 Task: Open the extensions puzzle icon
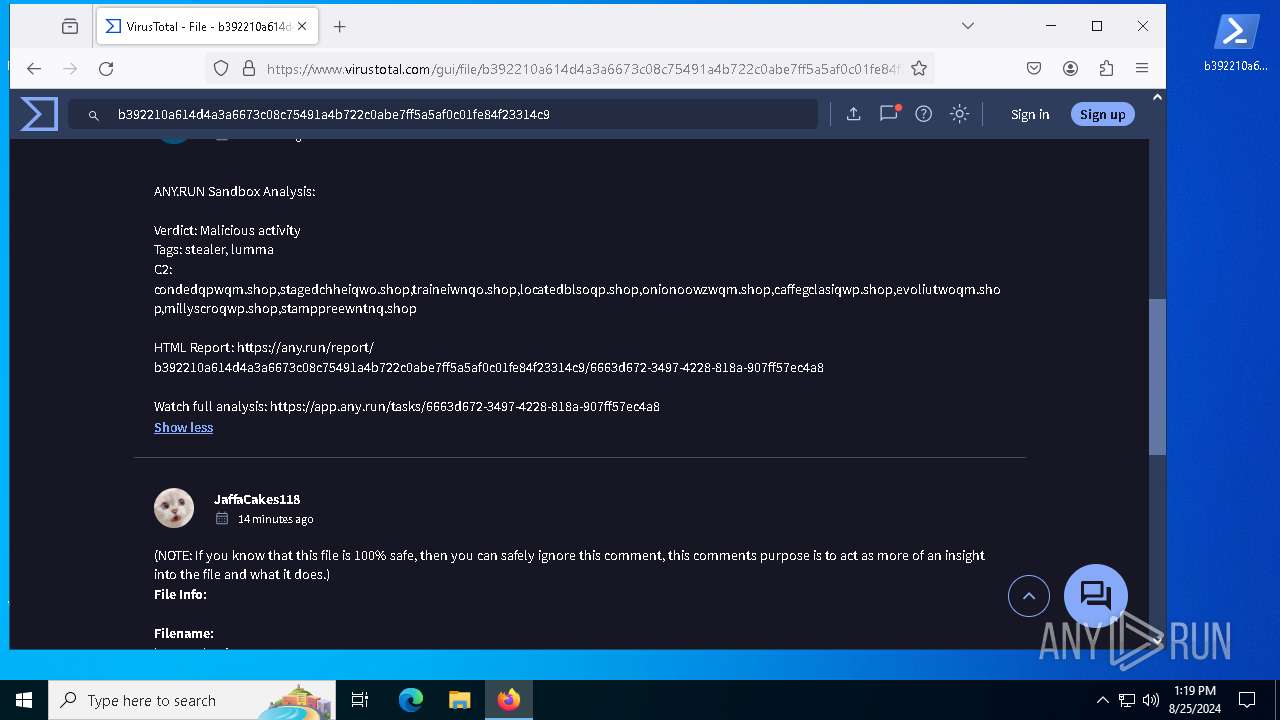tap(1106, 68)
